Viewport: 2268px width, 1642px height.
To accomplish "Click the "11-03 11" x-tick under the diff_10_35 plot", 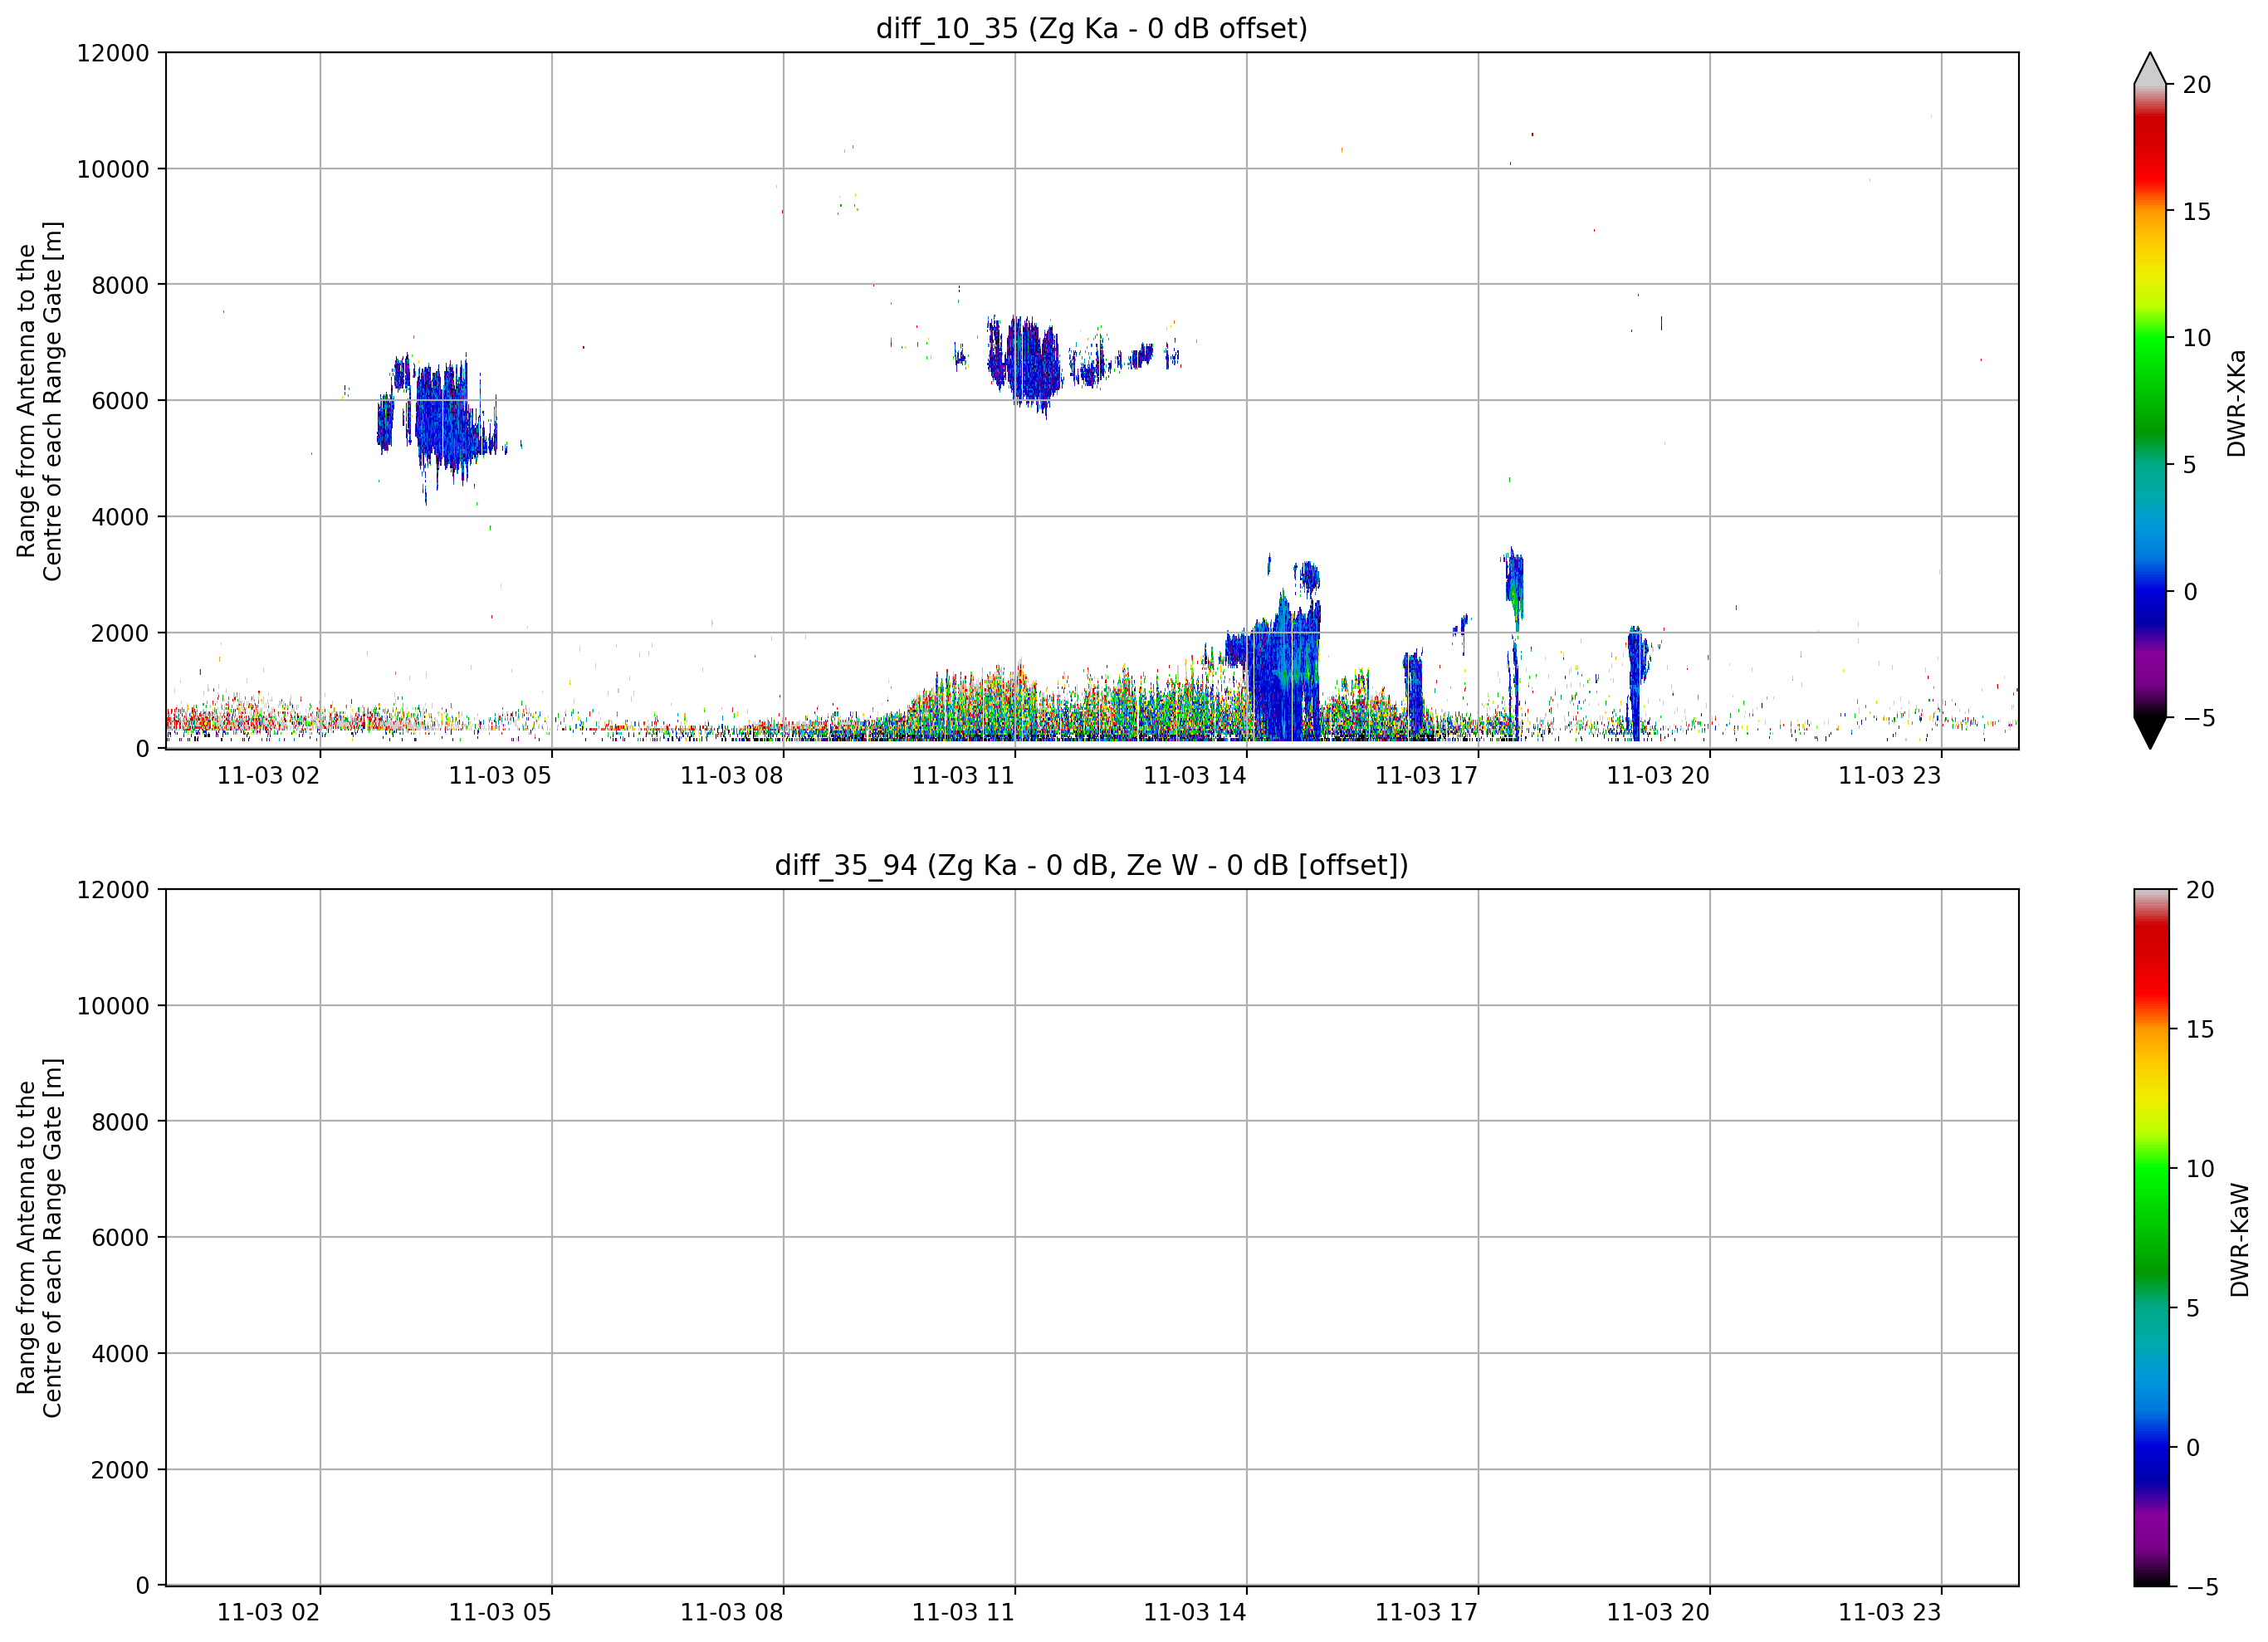I will tap(963, 776).
